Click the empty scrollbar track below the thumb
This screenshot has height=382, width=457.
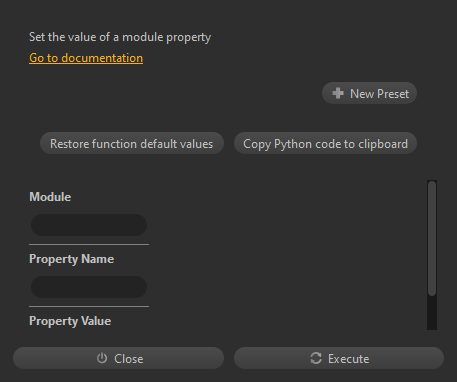pos(432,313)
